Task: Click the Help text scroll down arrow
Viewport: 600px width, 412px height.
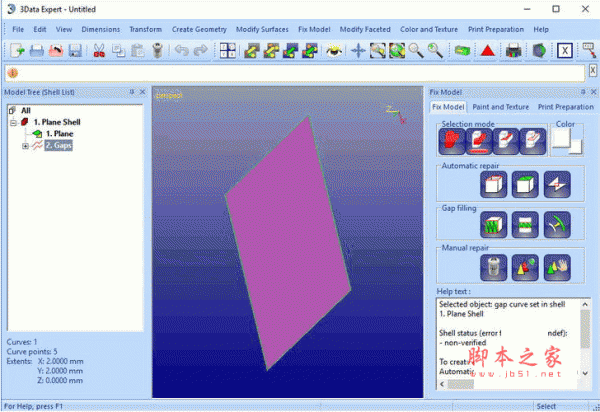Action: tap(585, 373)
